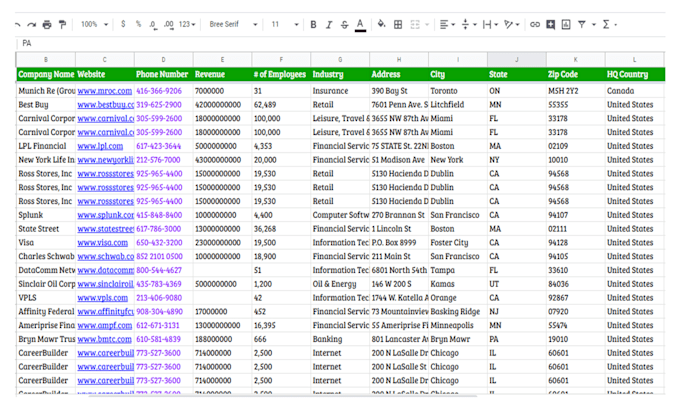This screenshot has height=408, width=680.
Task: Select column B header
Action: (x=46, y=59)
